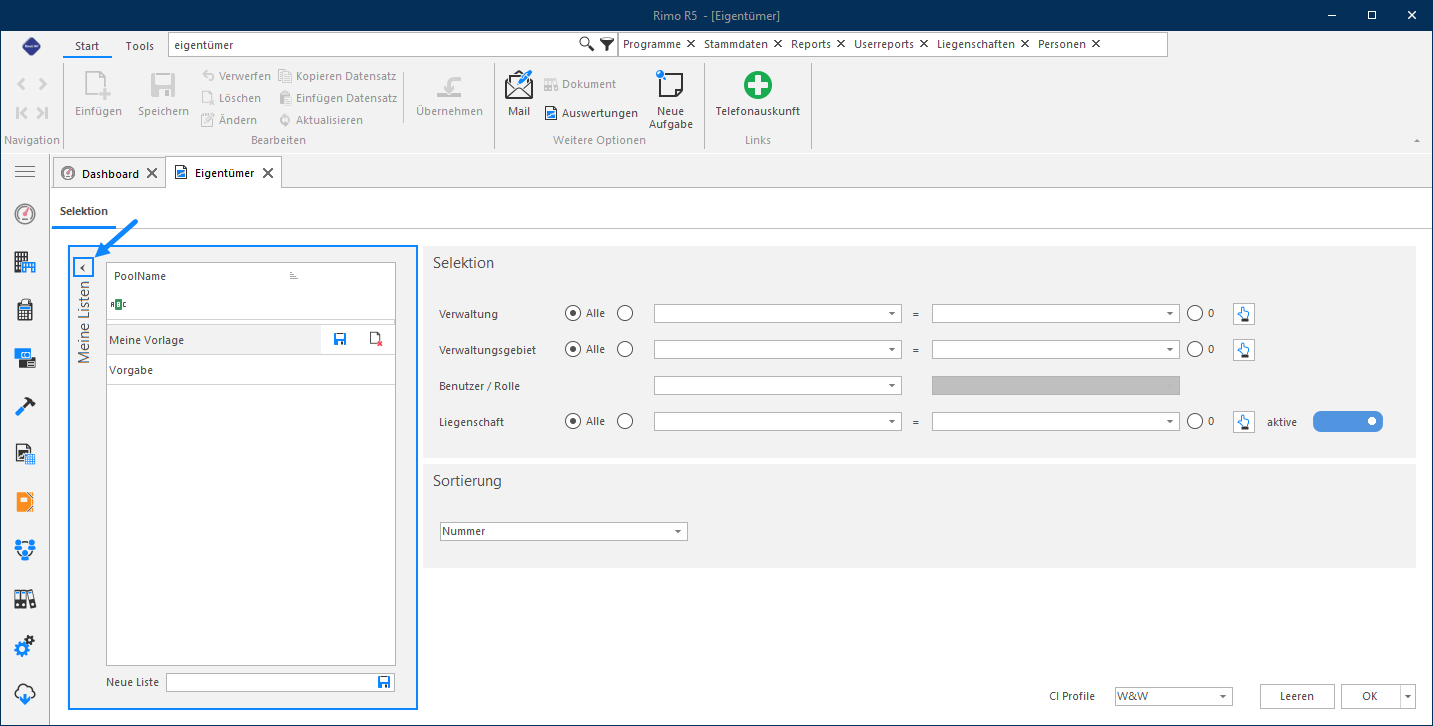Save the Meine Vorlage list entry
1433x726 pixels.
click(340, 340)
